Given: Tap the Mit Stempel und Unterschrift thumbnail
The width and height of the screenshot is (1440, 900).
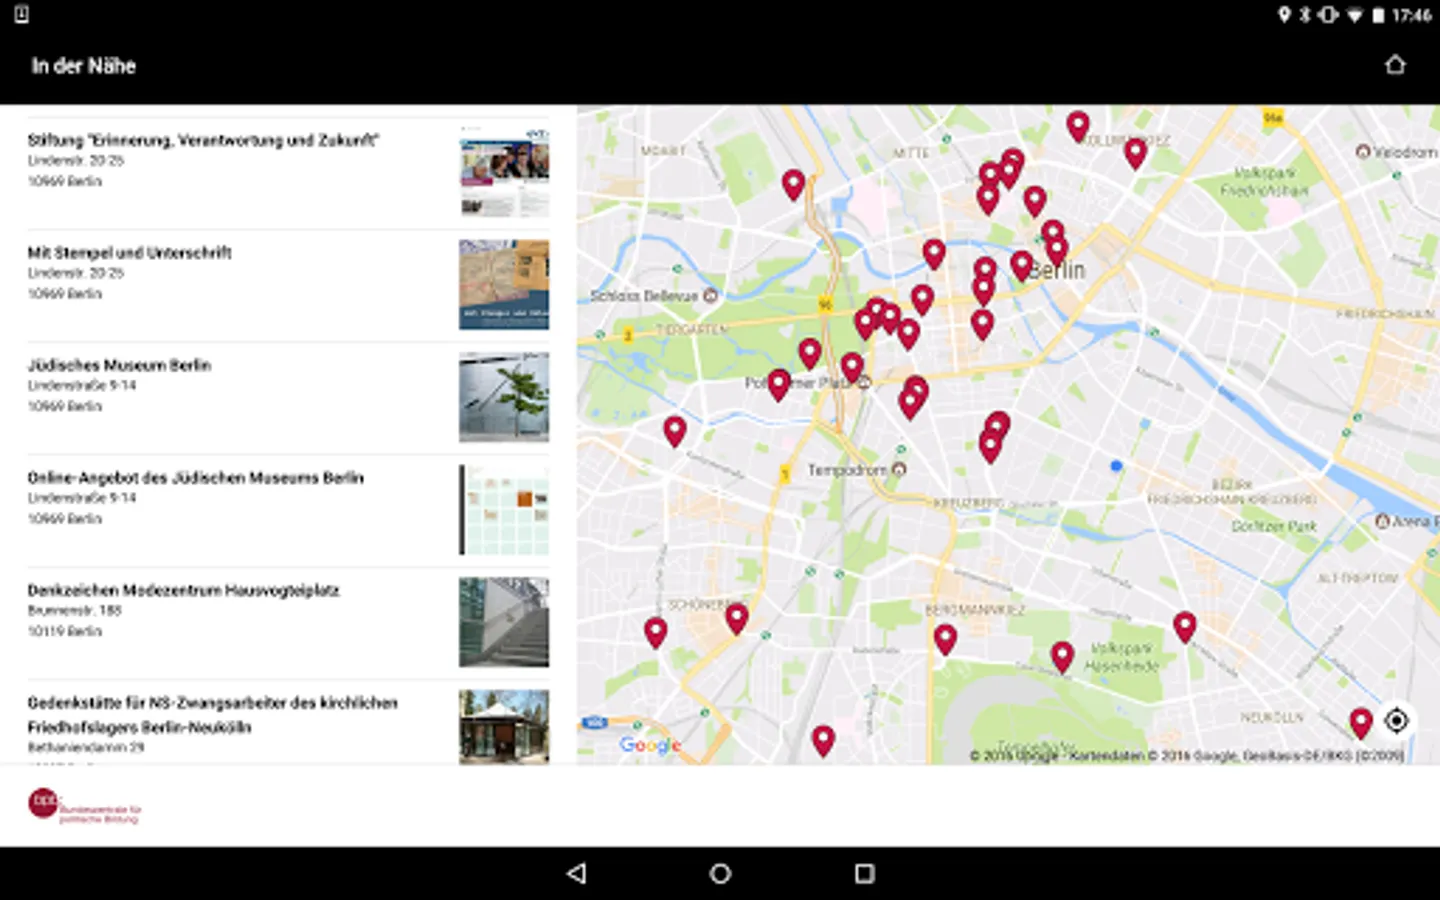Looking at the screenshot, I should click(504, 285).
